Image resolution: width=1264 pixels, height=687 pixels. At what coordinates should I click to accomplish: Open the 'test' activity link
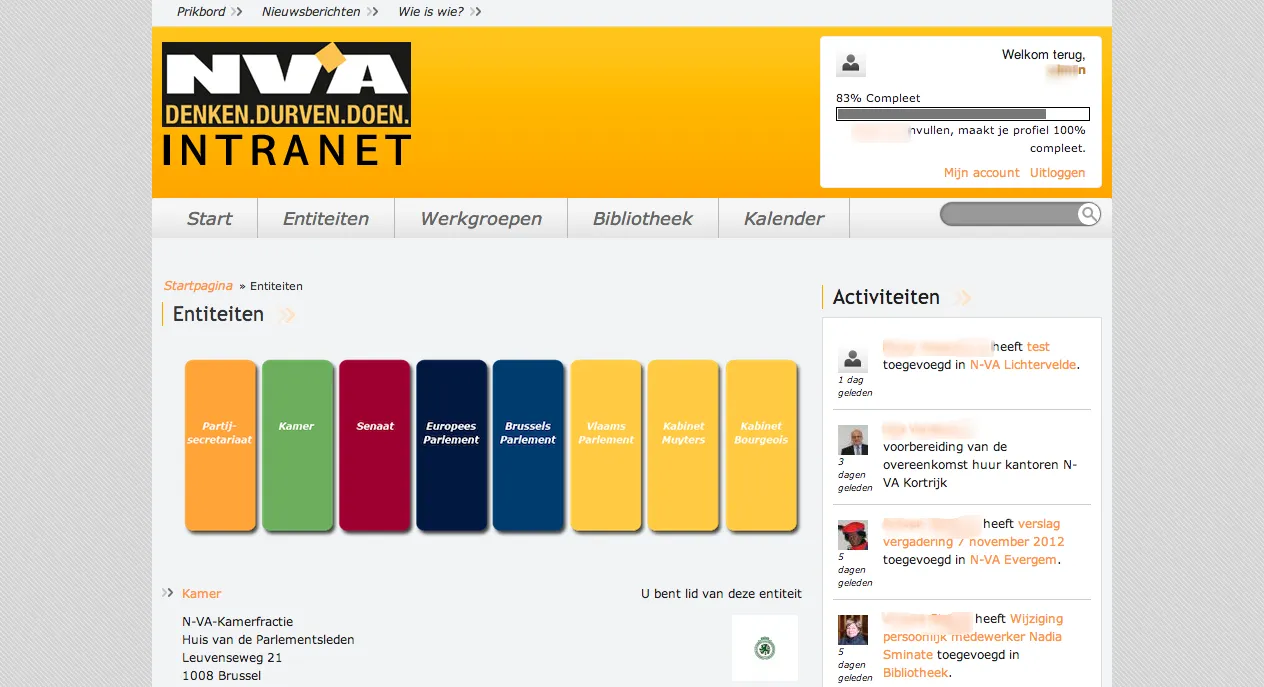point(1038,347)
